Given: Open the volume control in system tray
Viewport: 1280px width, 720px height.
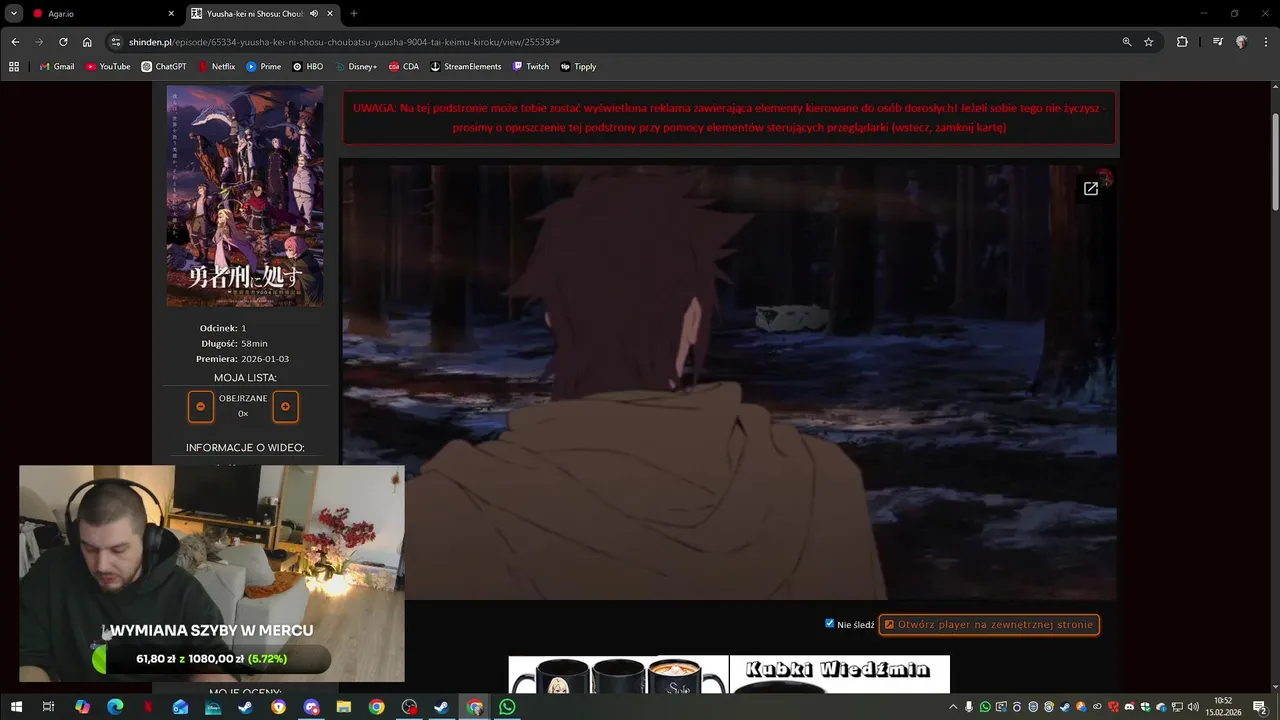Looking at the screenshot, I should click(x=1193, y=707).
